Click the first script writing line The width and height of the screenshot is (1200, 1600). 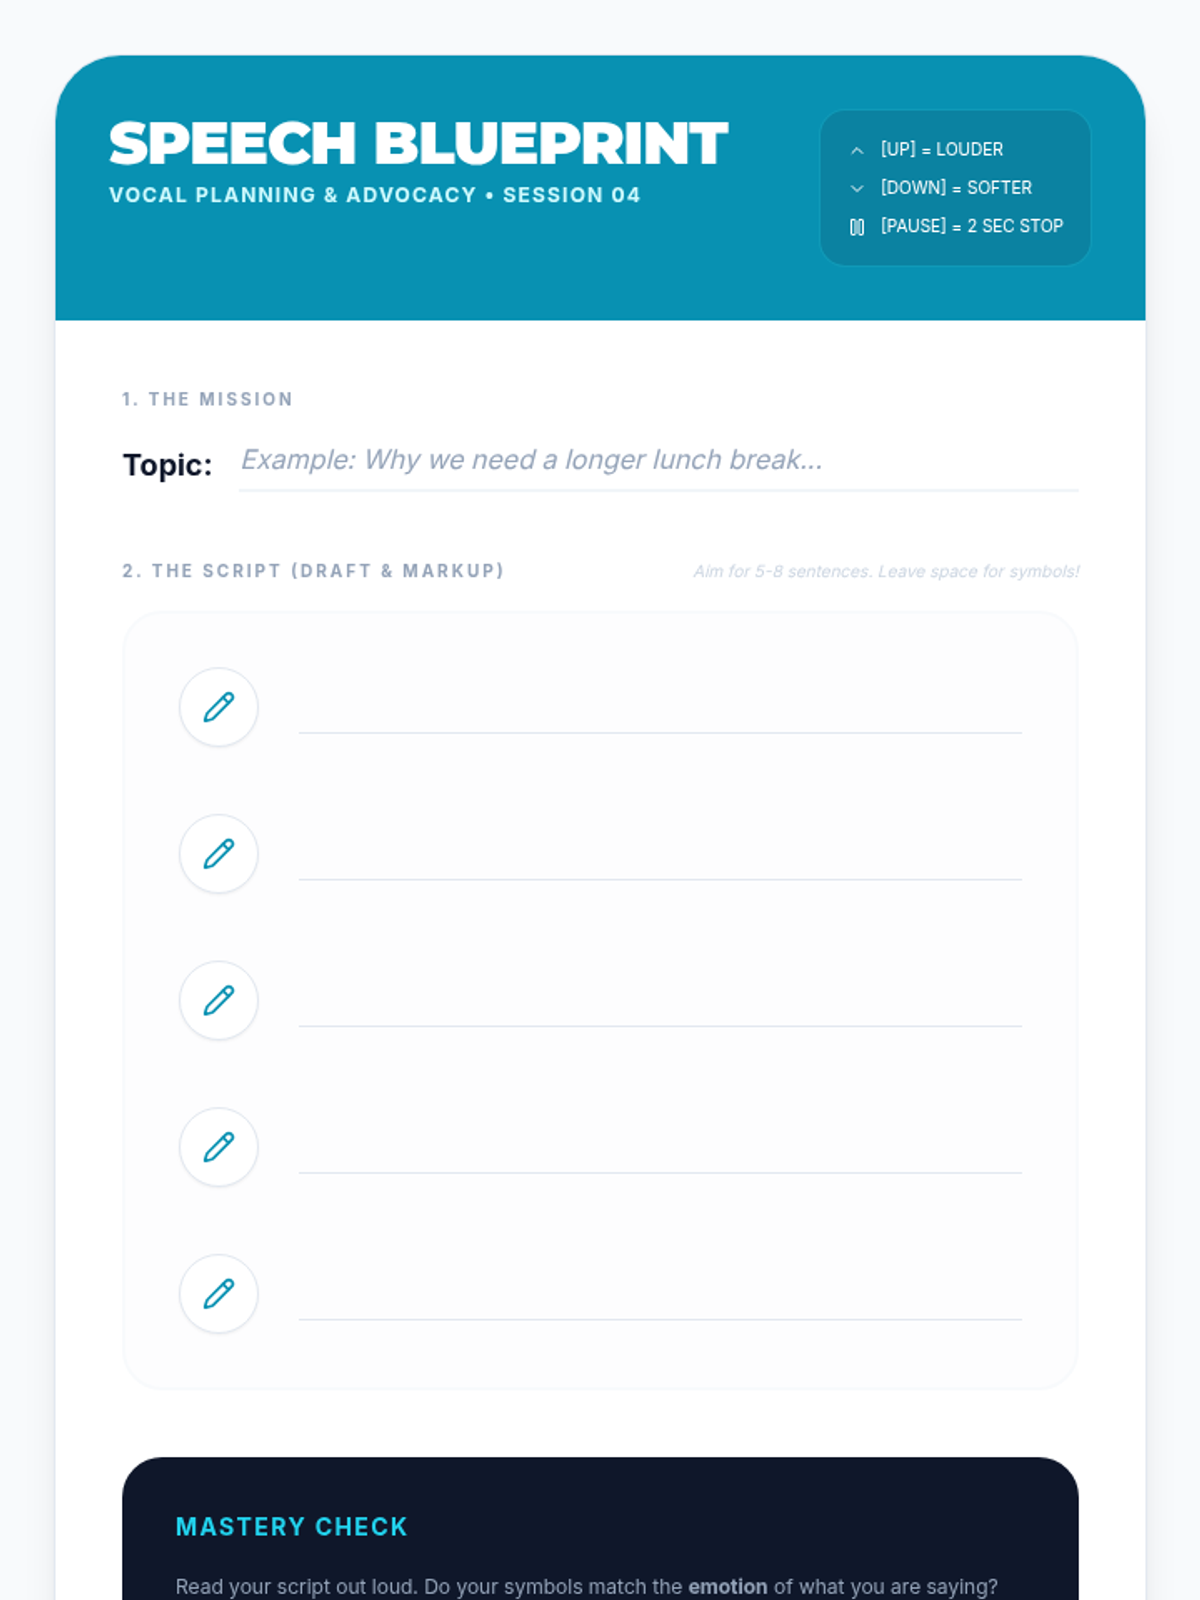click(660, 707)
